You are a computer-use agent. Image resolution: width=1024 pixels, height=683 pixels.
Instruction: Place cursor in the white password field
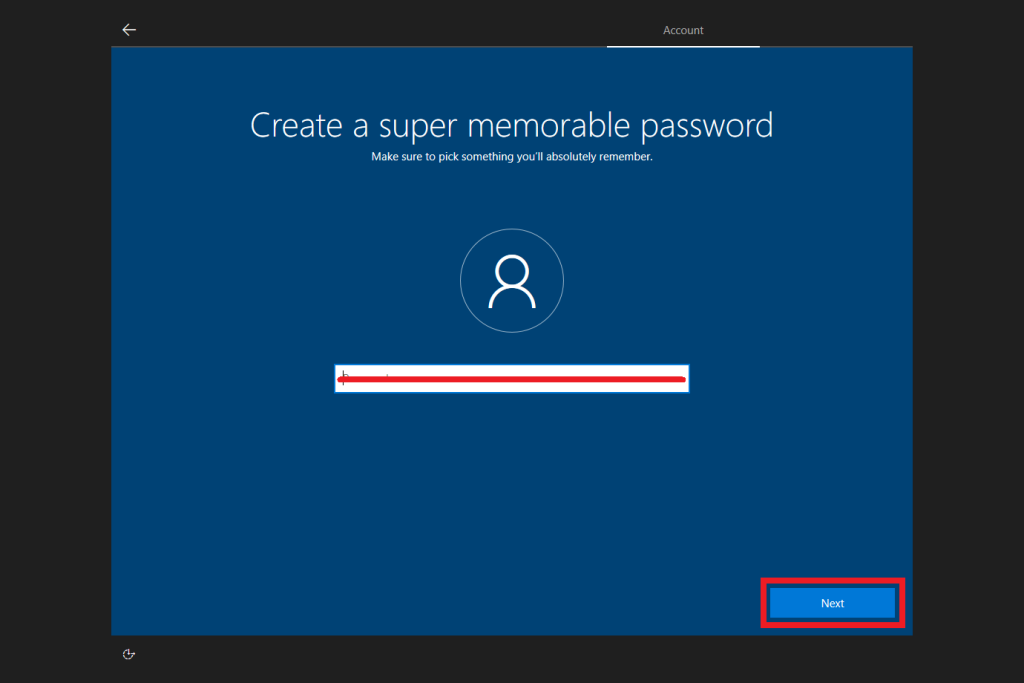[x=511, y=379]
